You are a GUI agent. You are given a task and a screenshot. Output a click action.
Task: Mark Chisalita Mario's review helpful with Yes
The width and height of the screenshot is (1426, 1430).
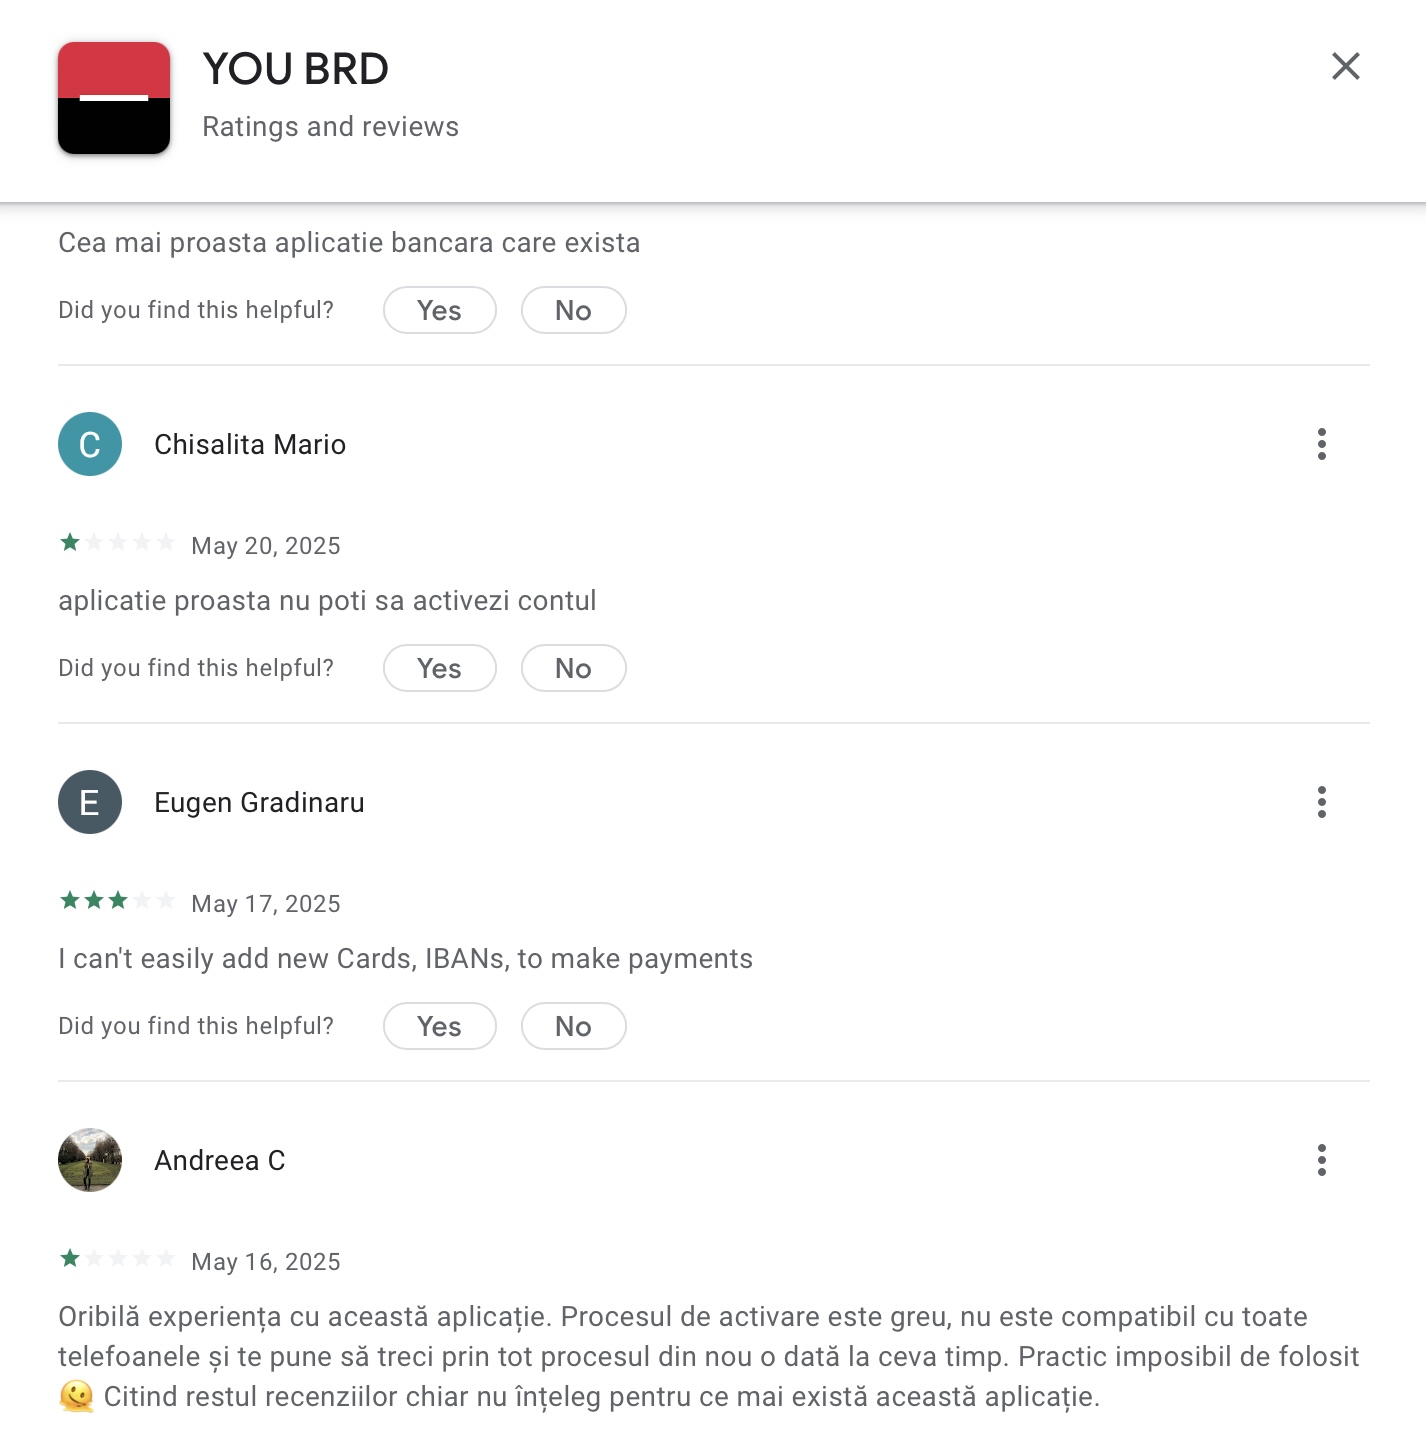(x=440, y=668)
